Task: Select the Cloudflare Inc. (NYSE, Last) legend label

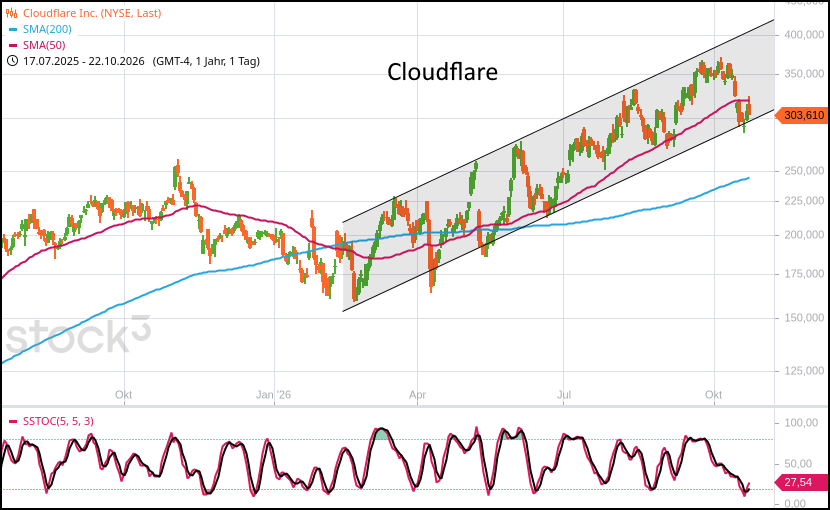Action: coord(92,13)
